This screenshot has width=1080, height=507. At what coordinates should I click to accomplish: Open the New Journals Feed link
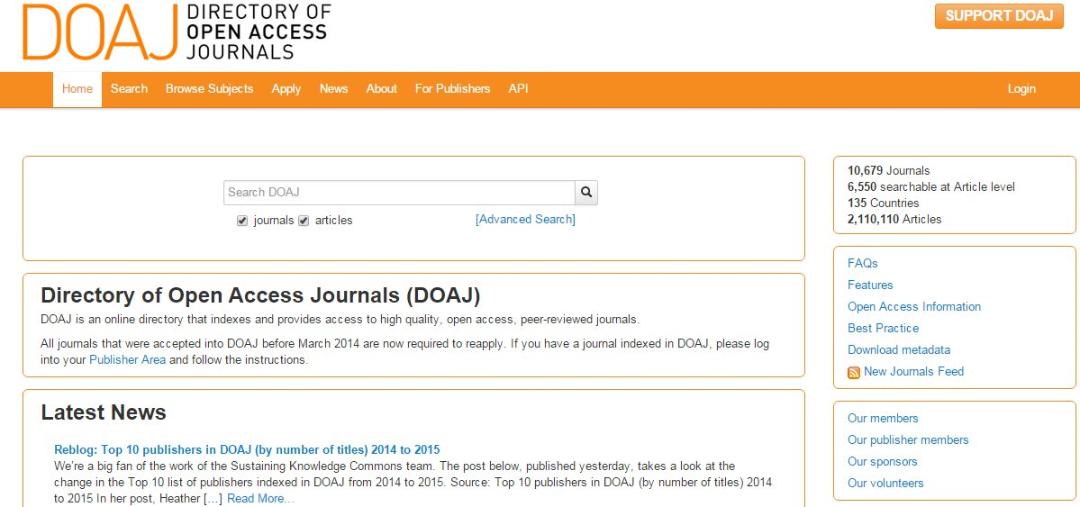pos(914,371)
